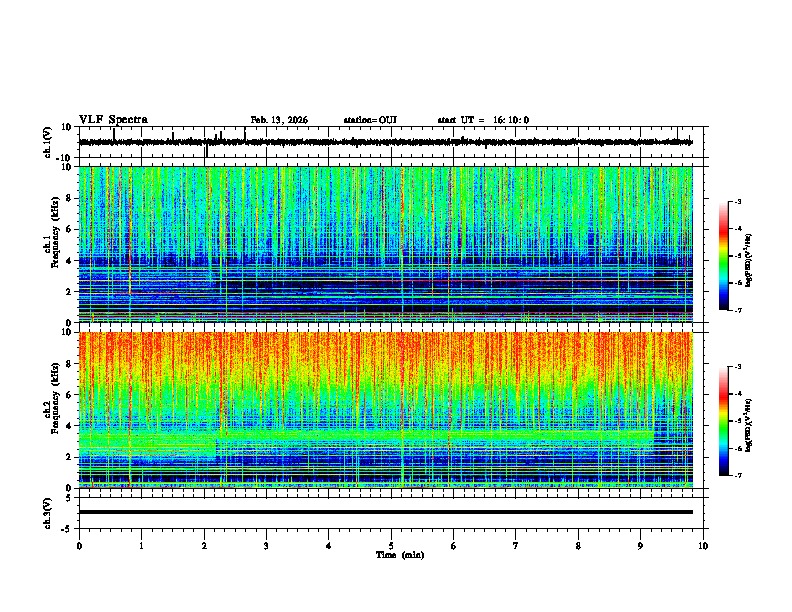Click tick label "1" on the Time axis
792x612 pixels.
141,546
